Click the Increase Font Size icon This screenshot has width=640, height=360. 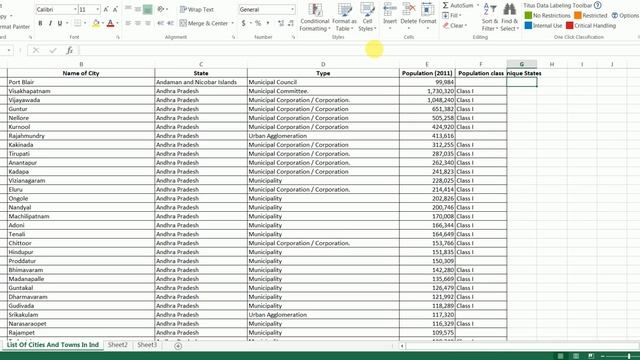tap(106, 9)
